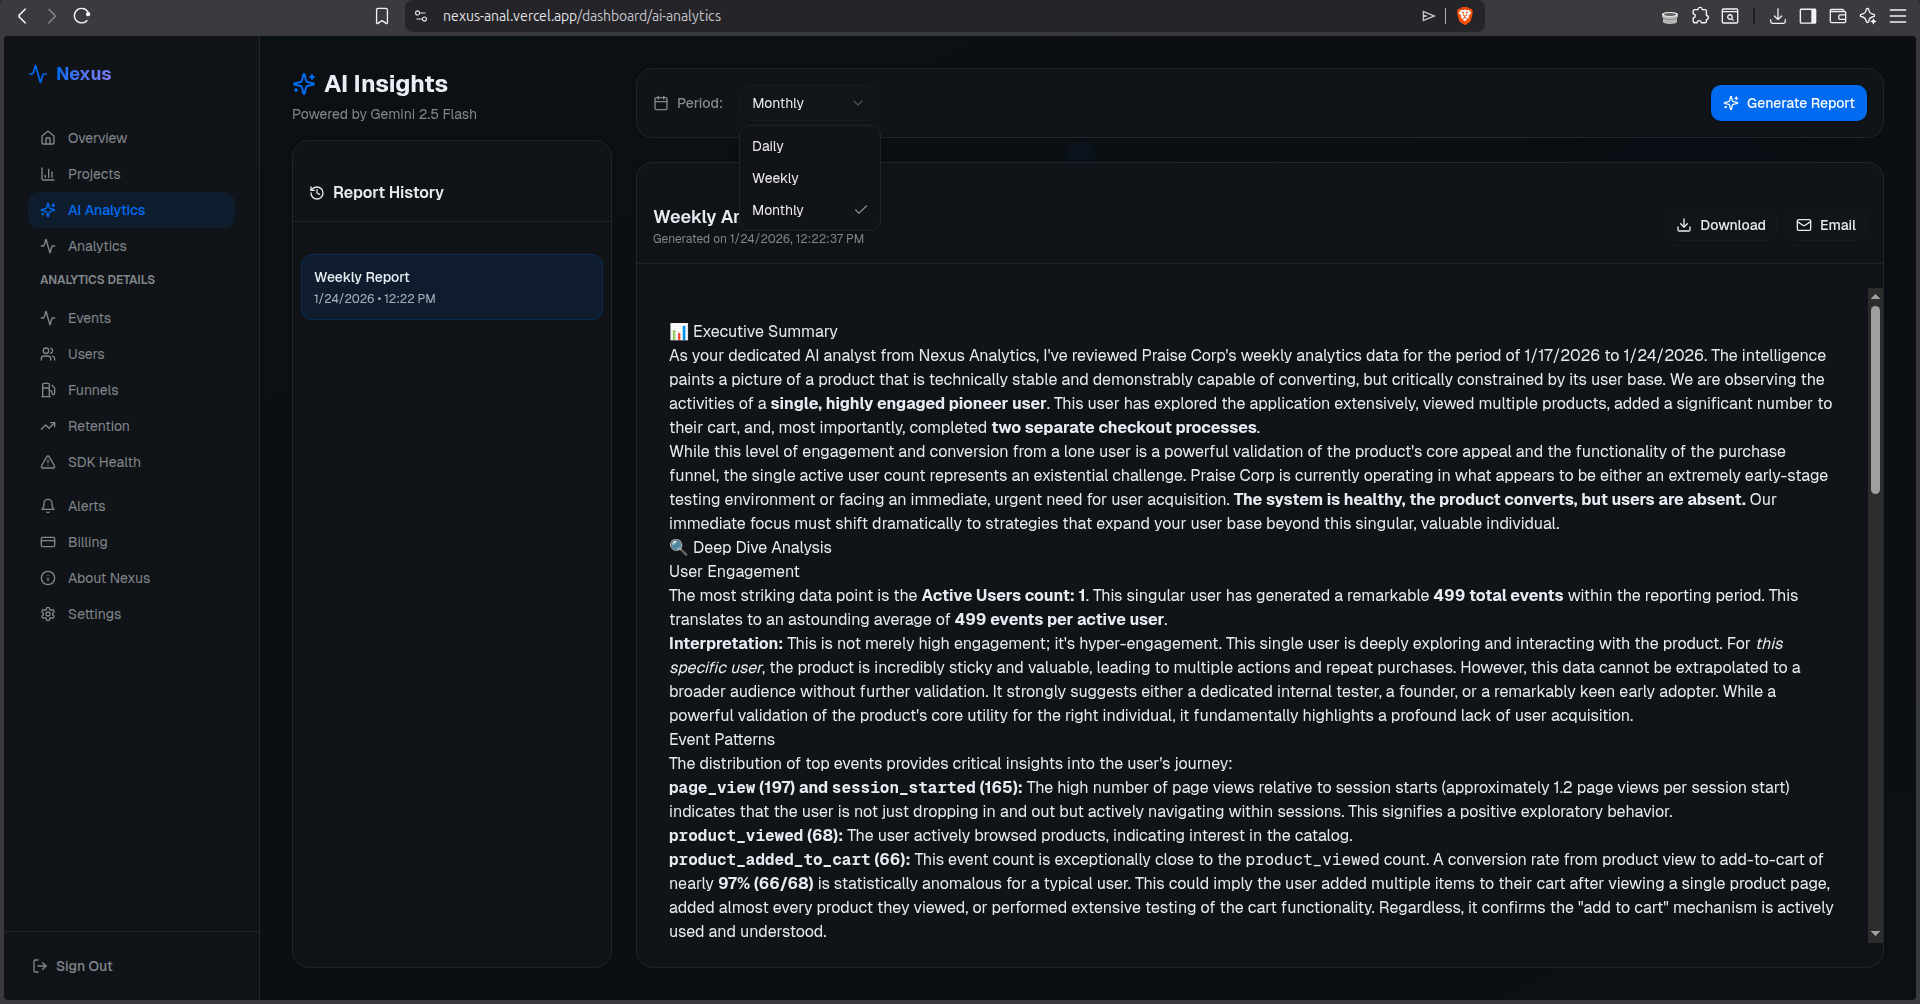Select the Weekly Report history entry
Viewport: 1920px width, 1004px height.
pos(452,287)
